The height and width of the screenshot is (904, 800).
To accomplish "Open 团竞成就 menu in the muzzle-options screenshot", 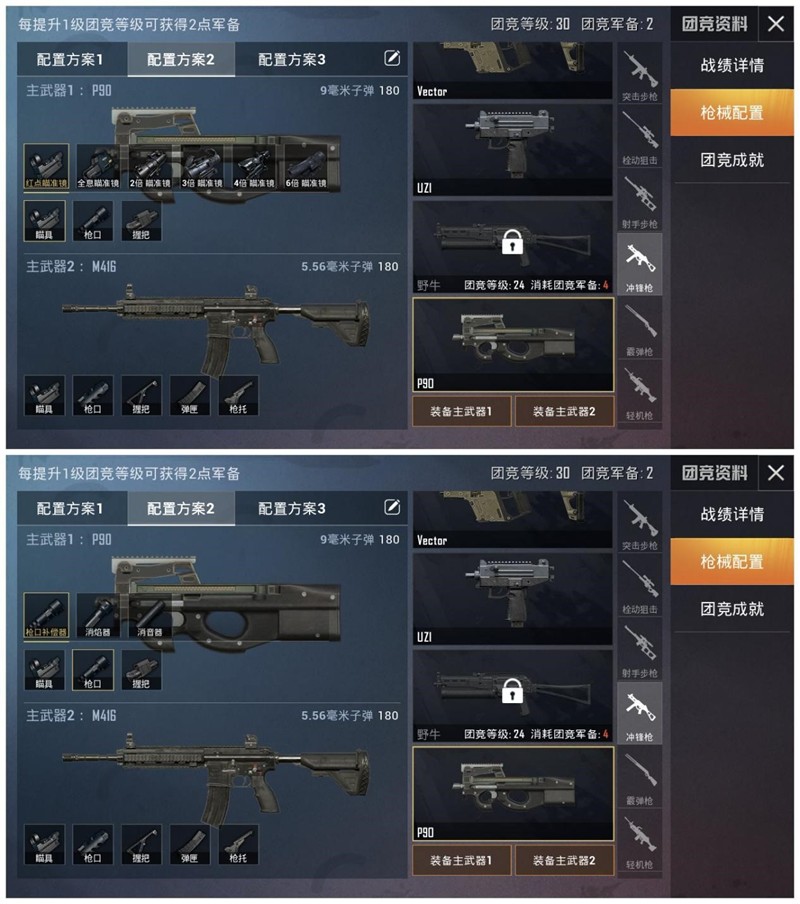I will [732, 609].
